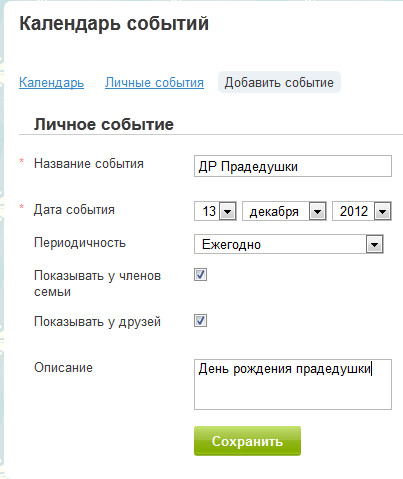Click the Периодичность label text
The width and height of the screenshot is (403, 479).
[x=80, y=243]
